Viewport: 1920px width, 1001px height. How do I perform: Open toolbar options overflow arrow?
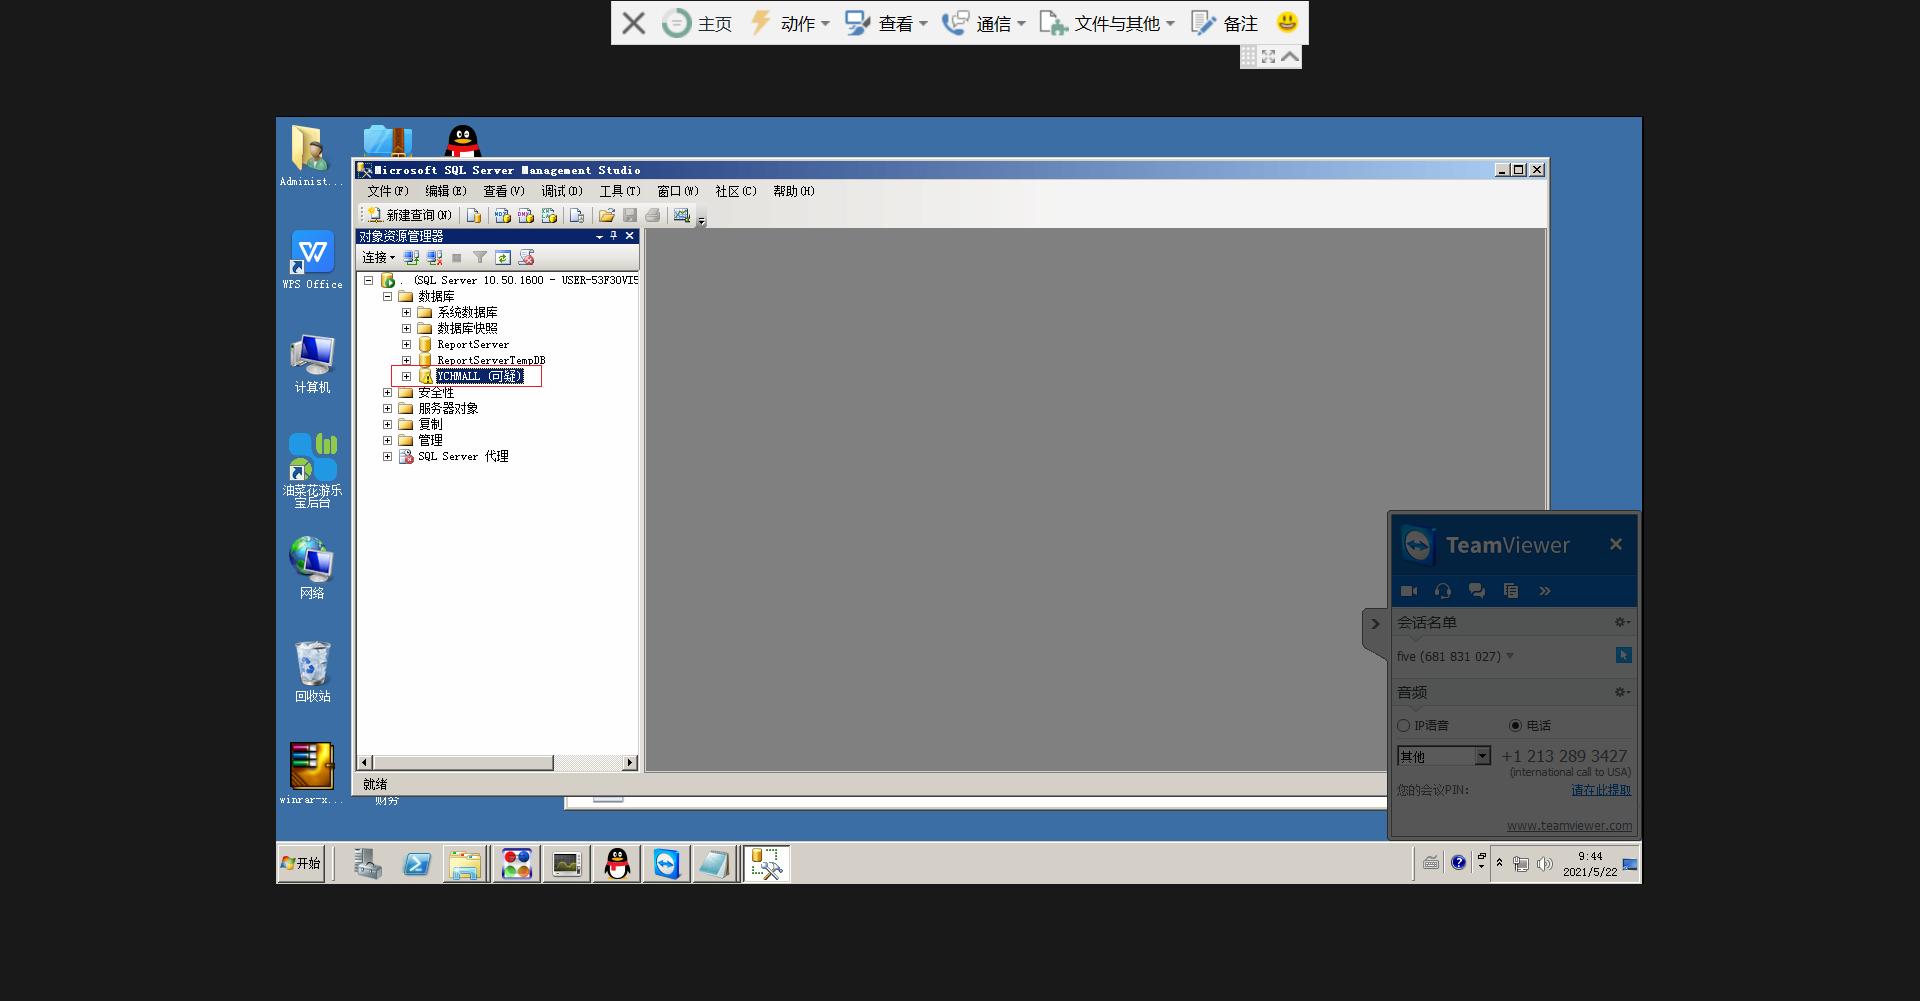(x=702, y=220)
